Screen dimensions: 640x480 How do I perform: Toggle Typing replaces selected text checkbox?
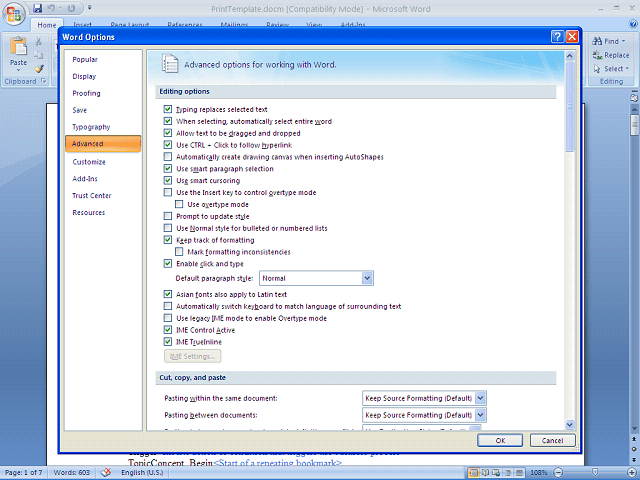tap(168, 109)
